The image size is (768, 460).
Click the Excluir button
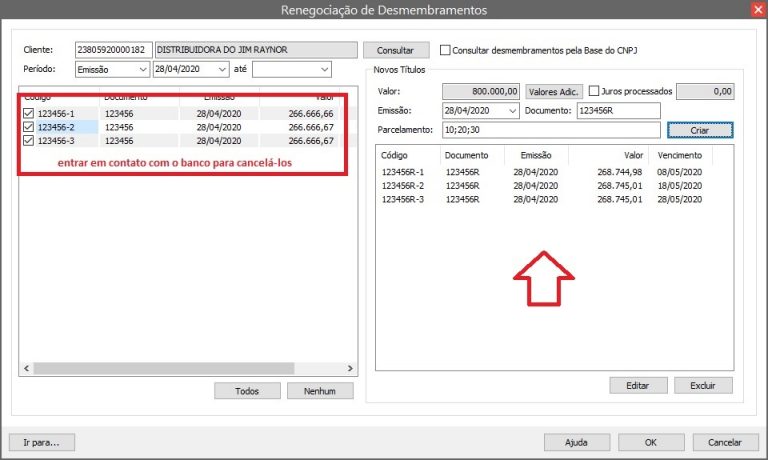tap(703, 386)
